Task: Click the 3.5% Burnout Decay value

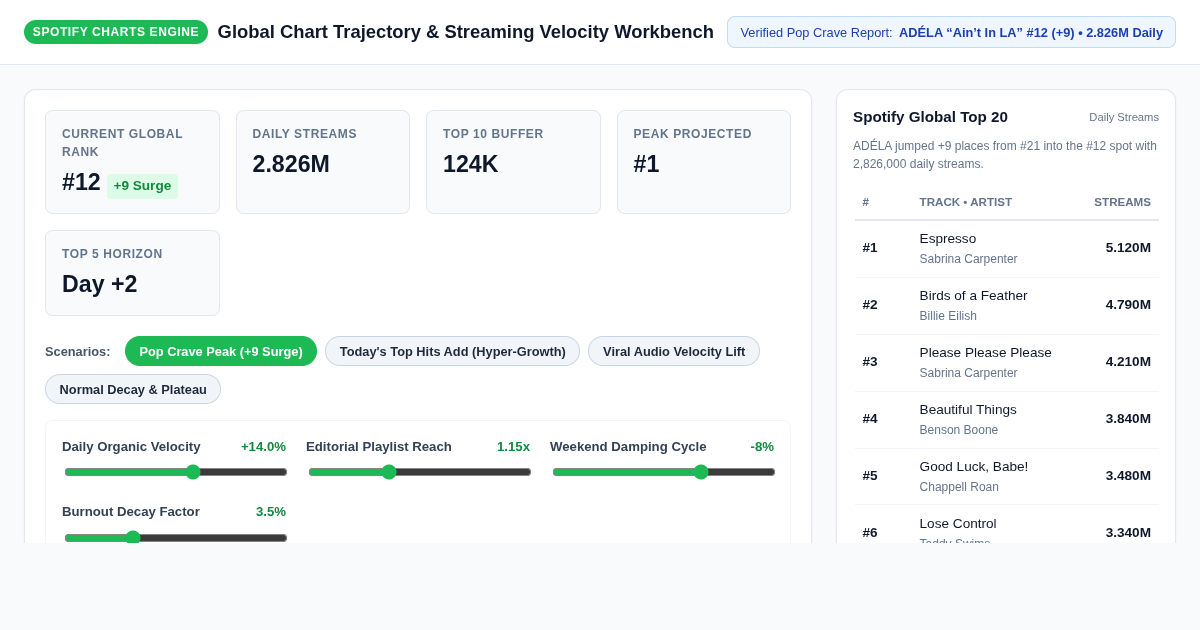Action: tap(271, 512)
